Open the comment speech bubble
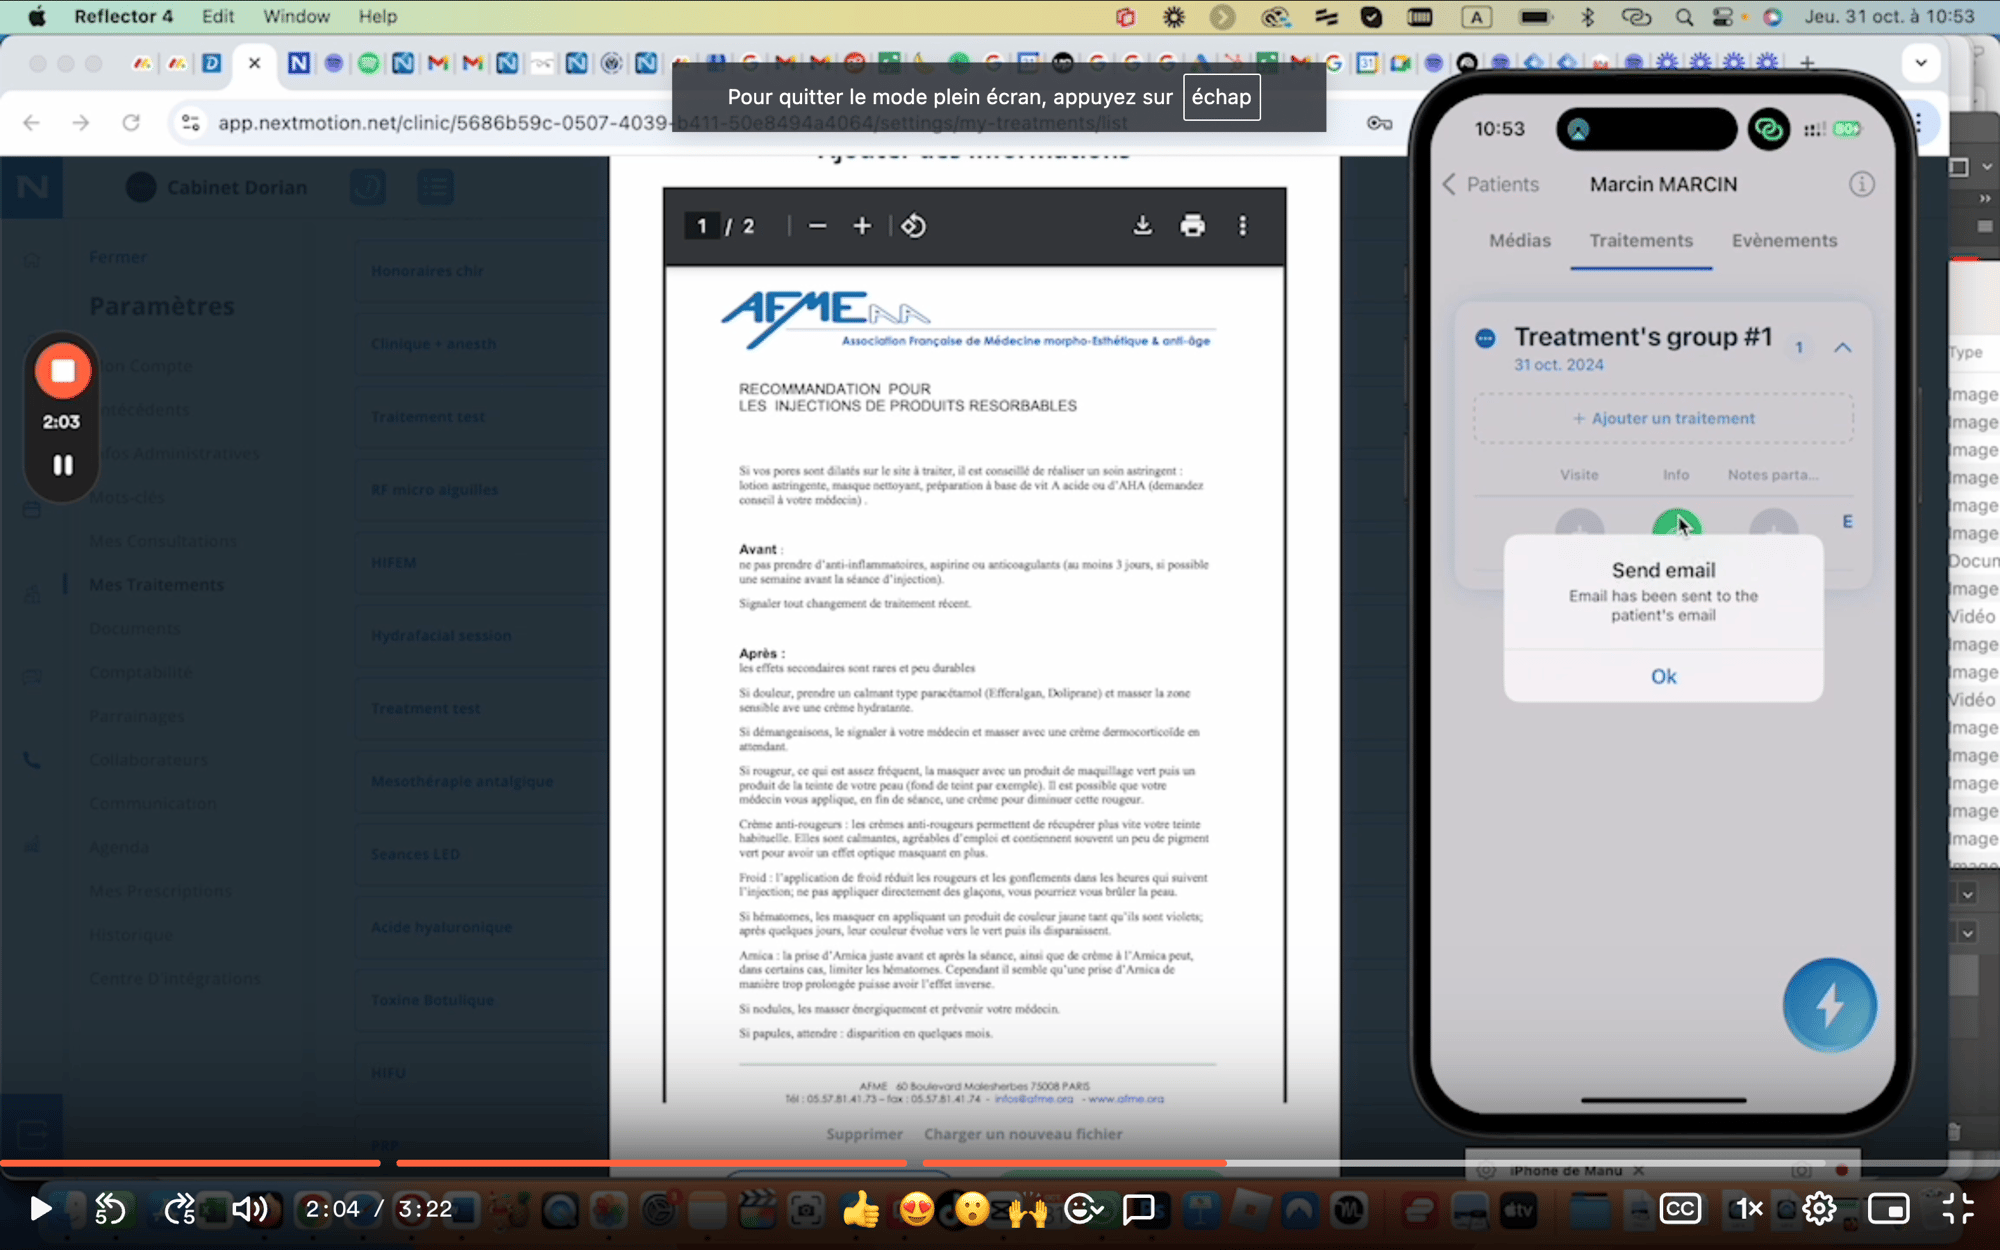 pyautogui.click(x=1138, y=1209)
